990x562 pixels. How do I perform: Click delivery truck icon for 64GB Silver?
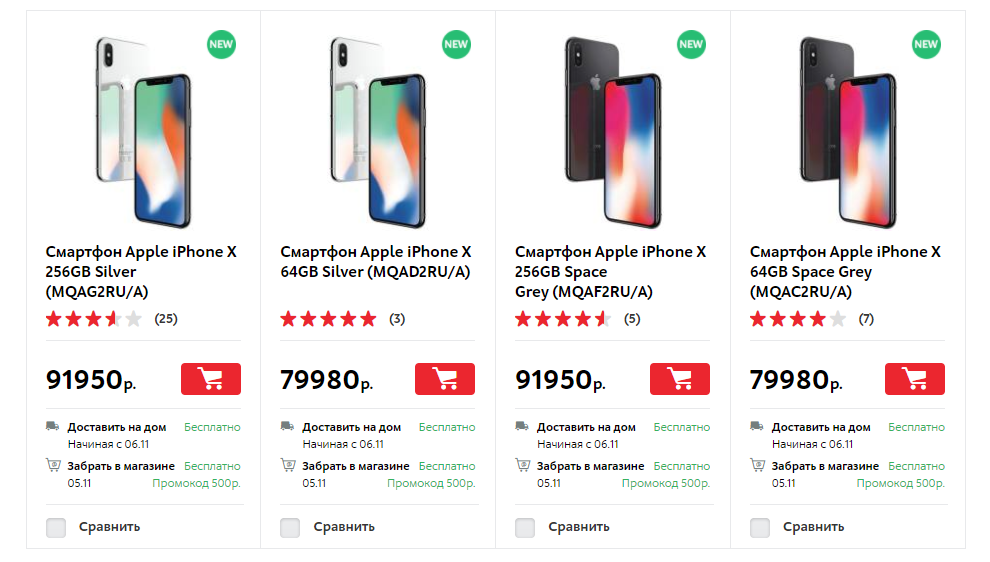tap(288, 427)
